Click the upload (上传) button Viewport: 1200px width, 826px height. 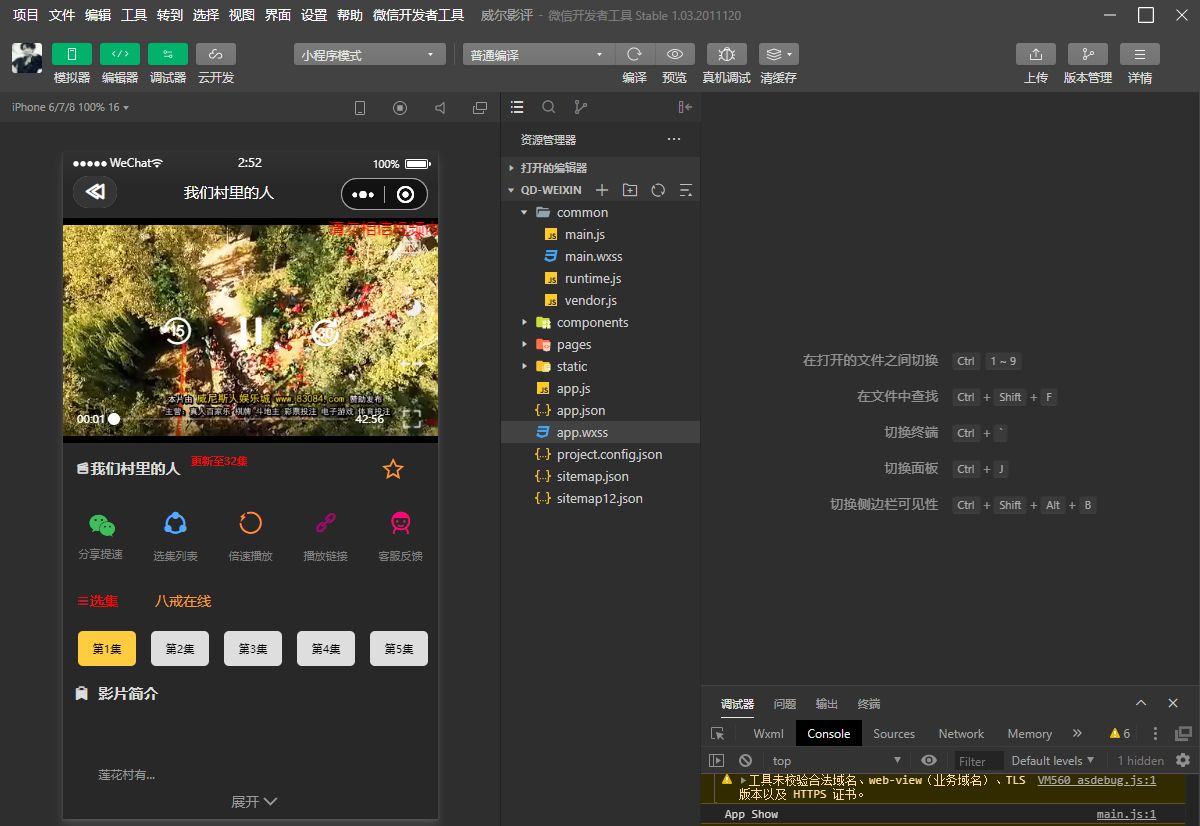[x=1036, y=54]
